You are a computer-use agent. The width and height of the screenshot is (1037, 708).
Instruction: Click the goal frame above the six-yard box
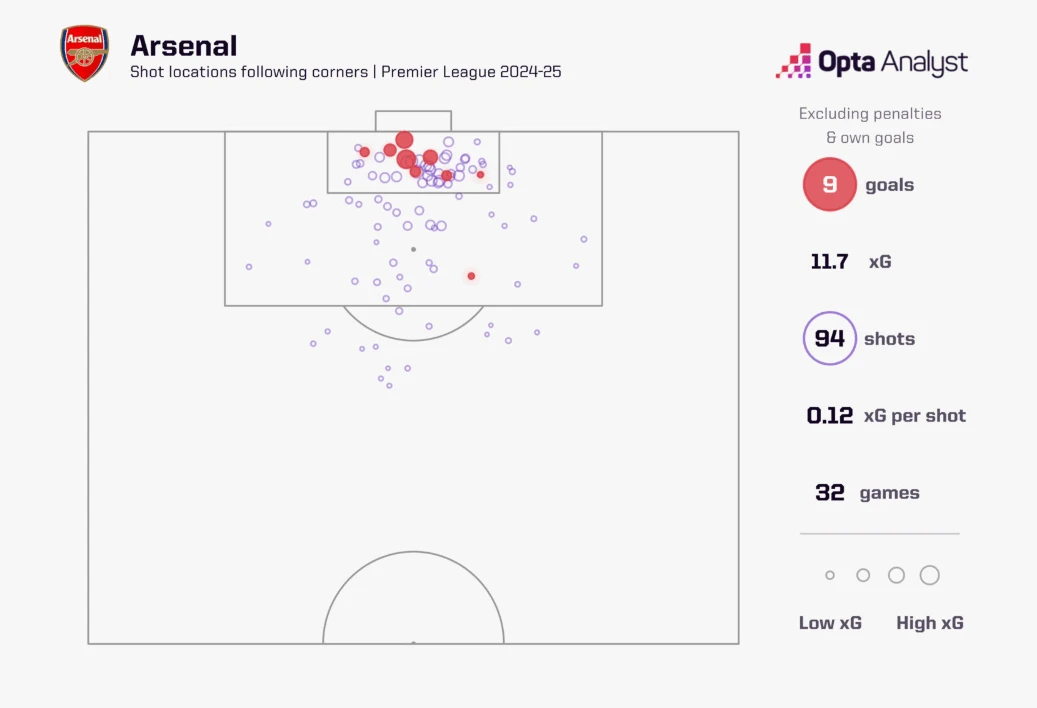(x=413, y=120)
